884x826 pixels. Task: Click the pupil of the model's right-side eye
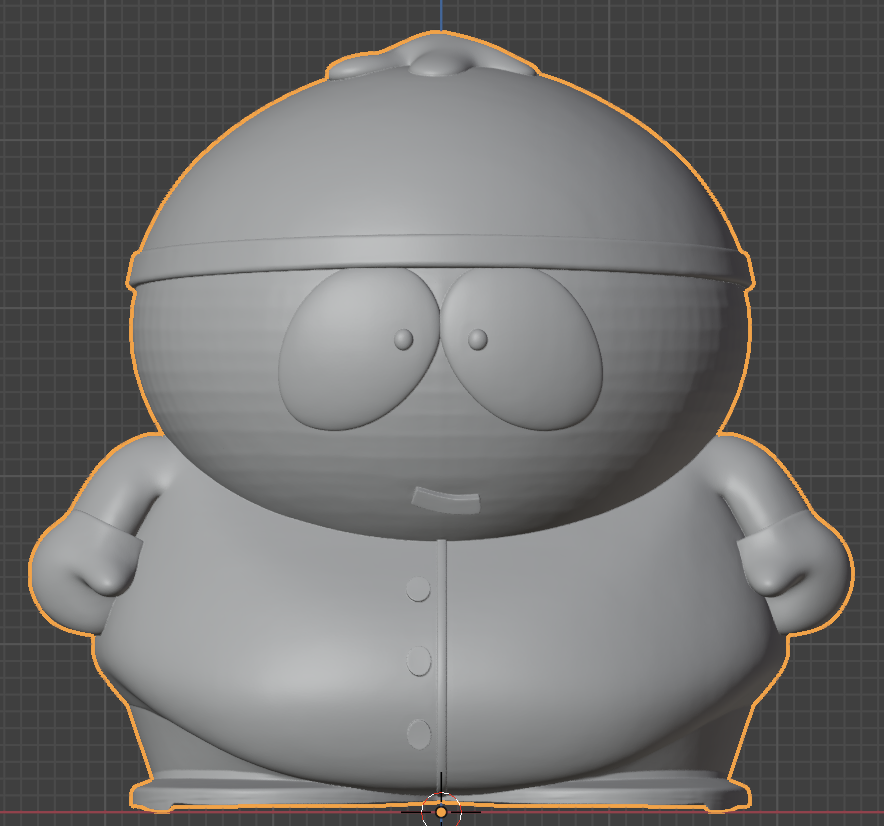[x=478, y=339]
